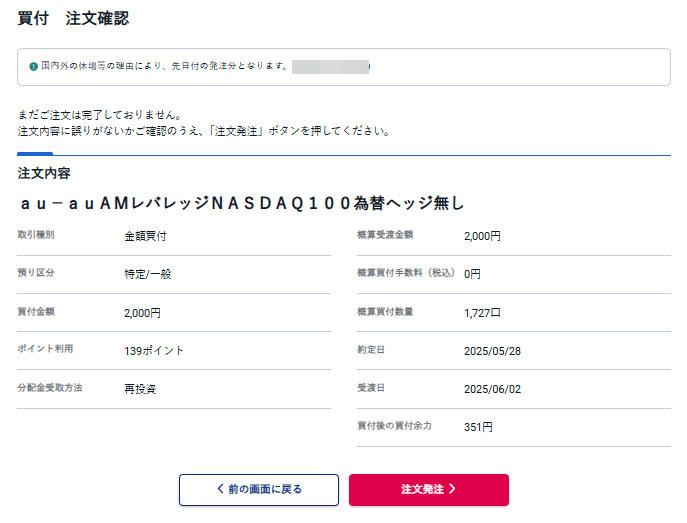Select the 注文内容 section header
687x523 pixels.
coord(44,173)
